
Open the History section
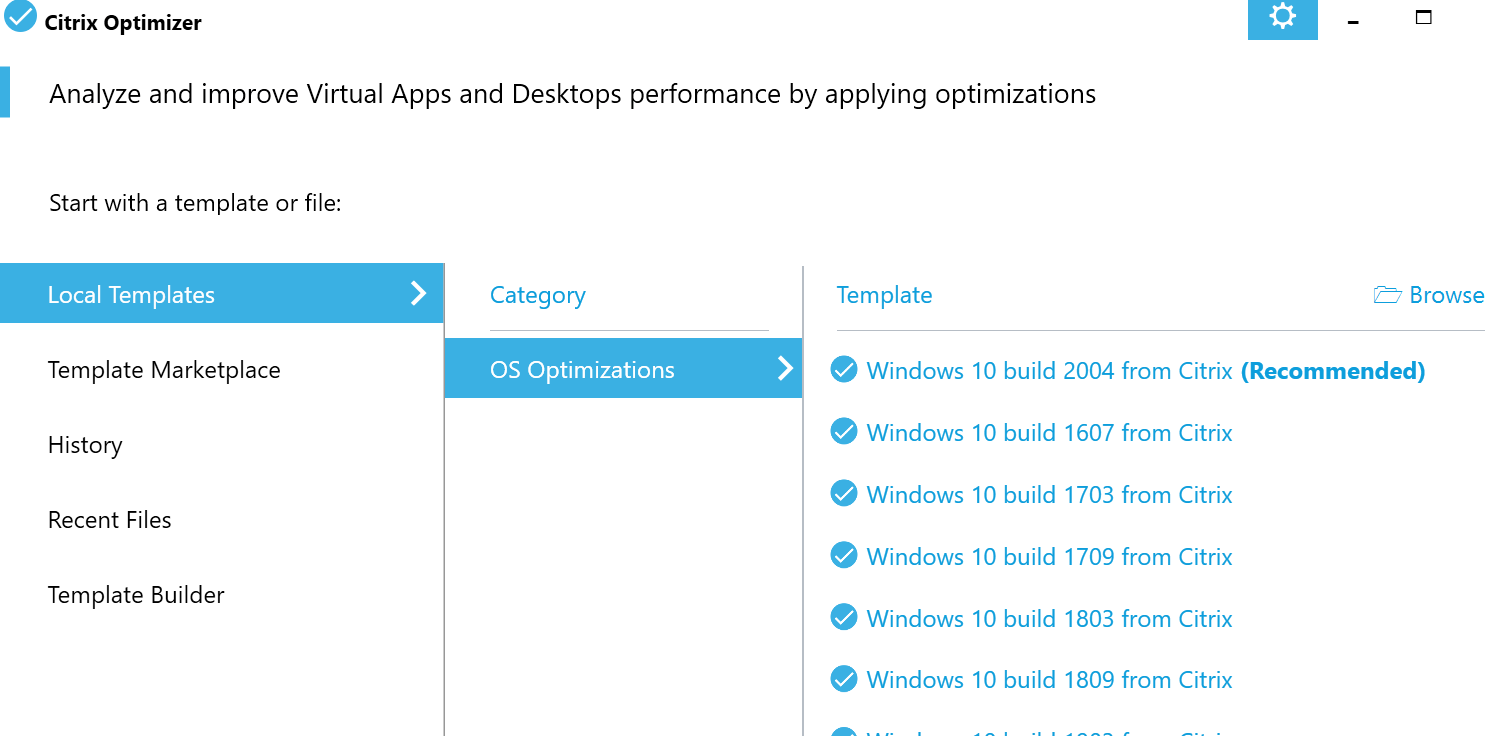point(85,445)
